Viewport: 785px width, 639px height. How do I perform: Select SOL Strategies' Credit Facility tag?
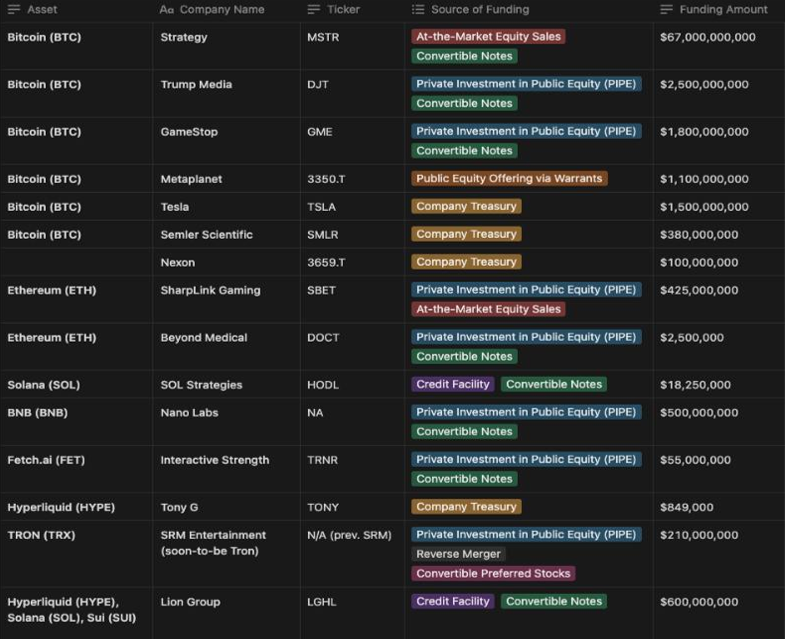pyautogui.click(x=453, y=384)
